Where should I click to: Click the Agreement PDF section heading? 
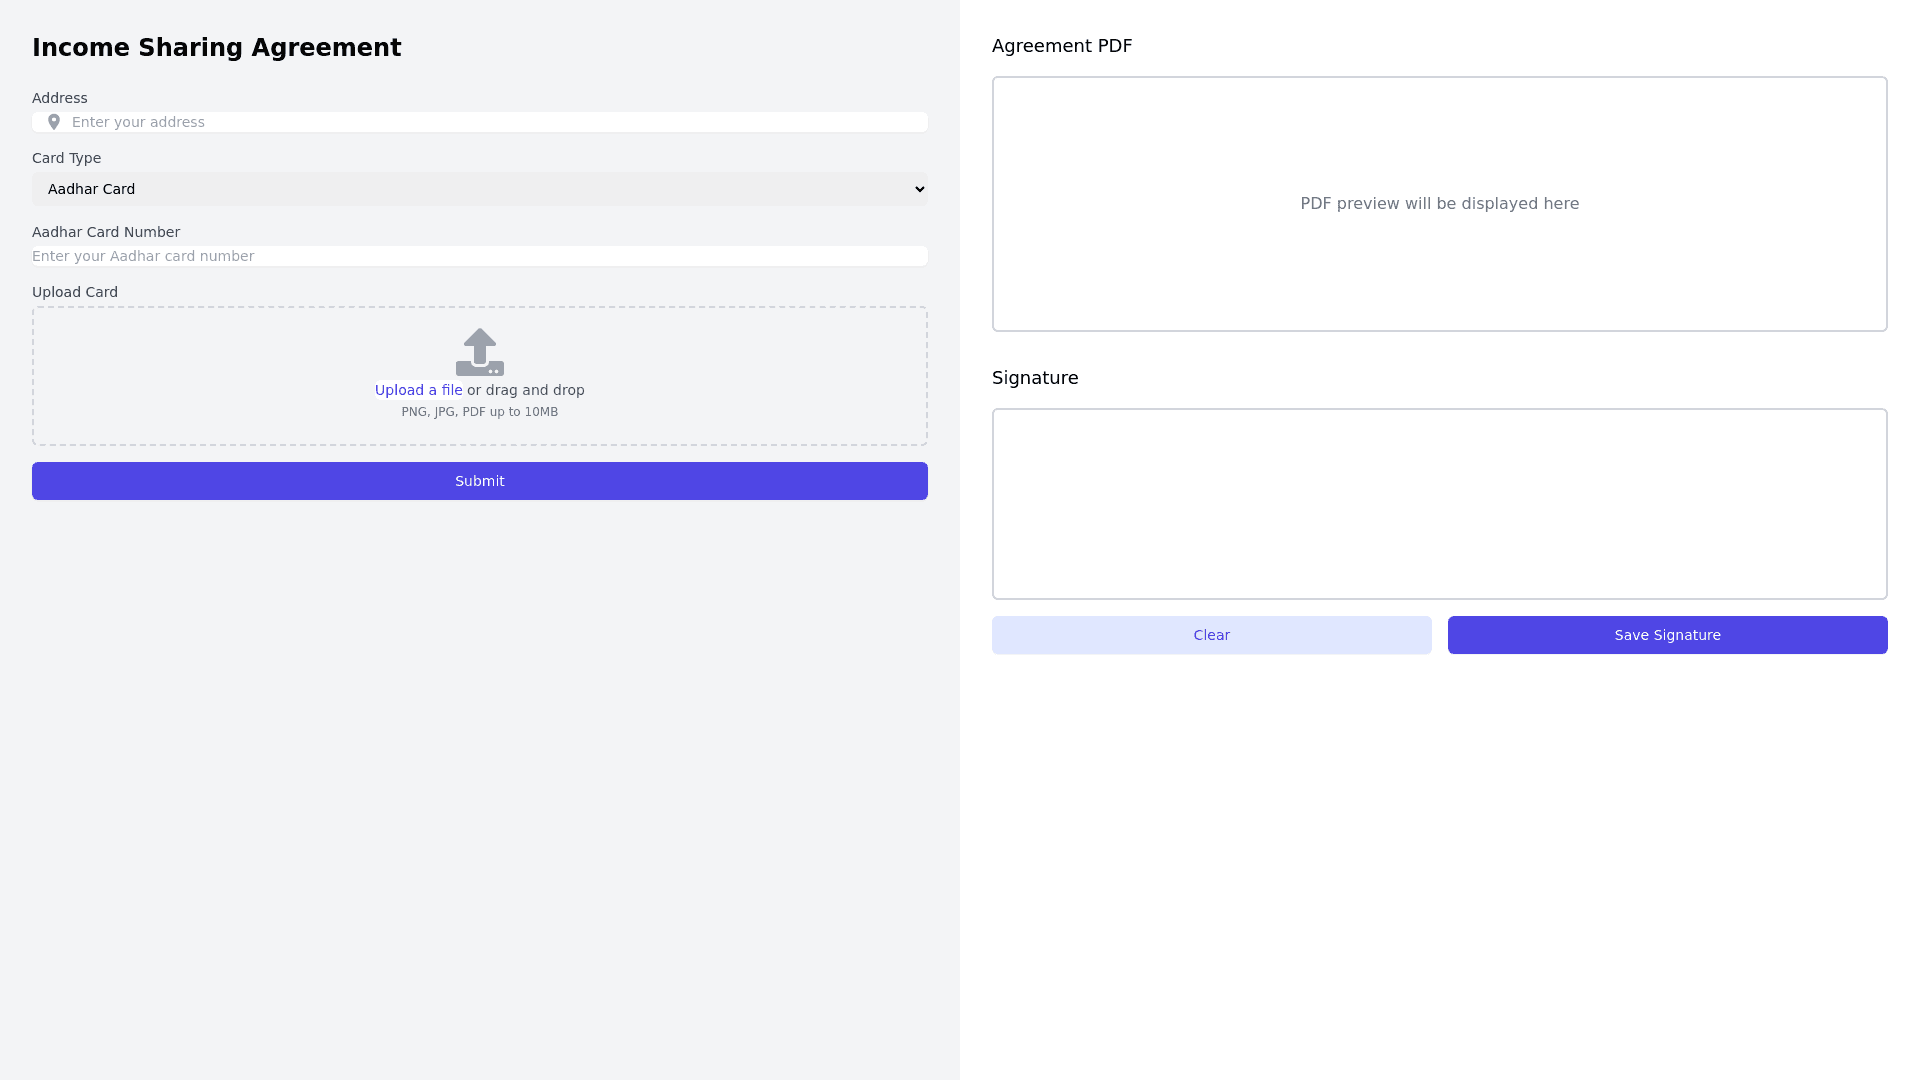pos(1062,46)
